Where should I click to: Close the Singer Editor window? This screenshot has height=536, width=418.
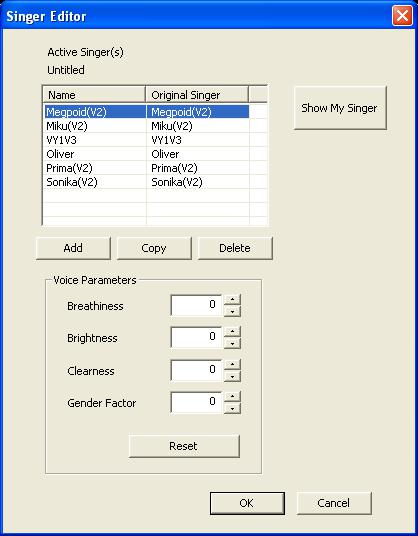(402, 15)
